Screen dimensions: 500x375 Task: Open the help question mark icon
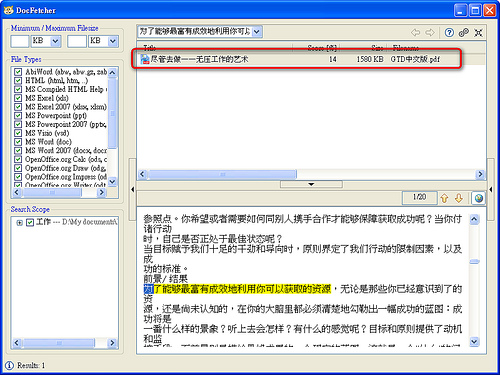[x=449, y=32]
